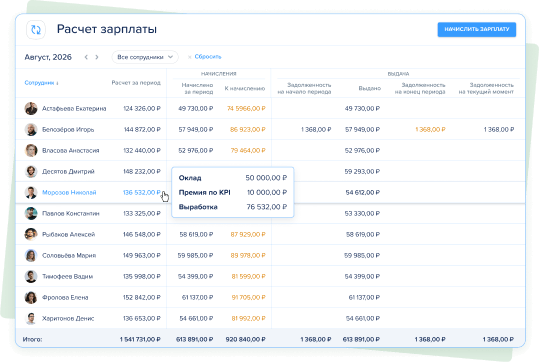Click 52 976,00 ₽ accrued for Власова
The height and width of the screenshot is (362, 540).
coord(196,151)
